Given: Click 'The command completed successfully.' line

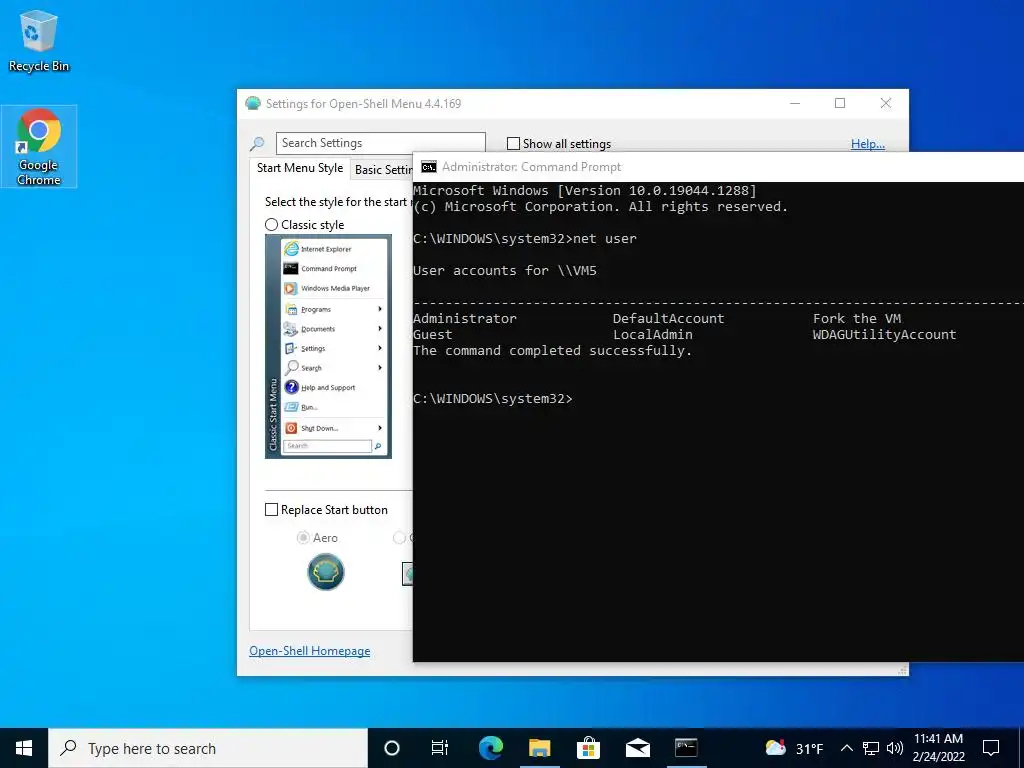Looking at the screenshot, I should pyautogui.click(x=552, y=351).
